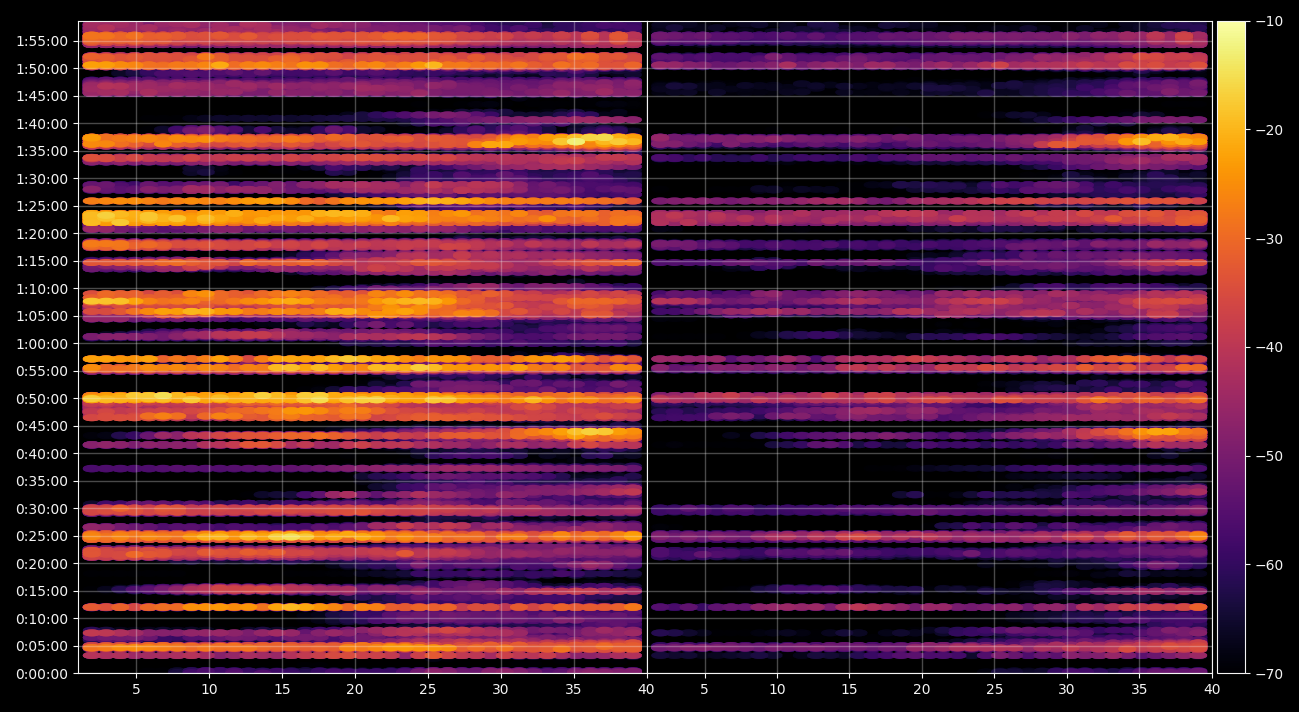Click the 0:50:00 y-axis tick label
The image size is (1299, 712).
42,399
